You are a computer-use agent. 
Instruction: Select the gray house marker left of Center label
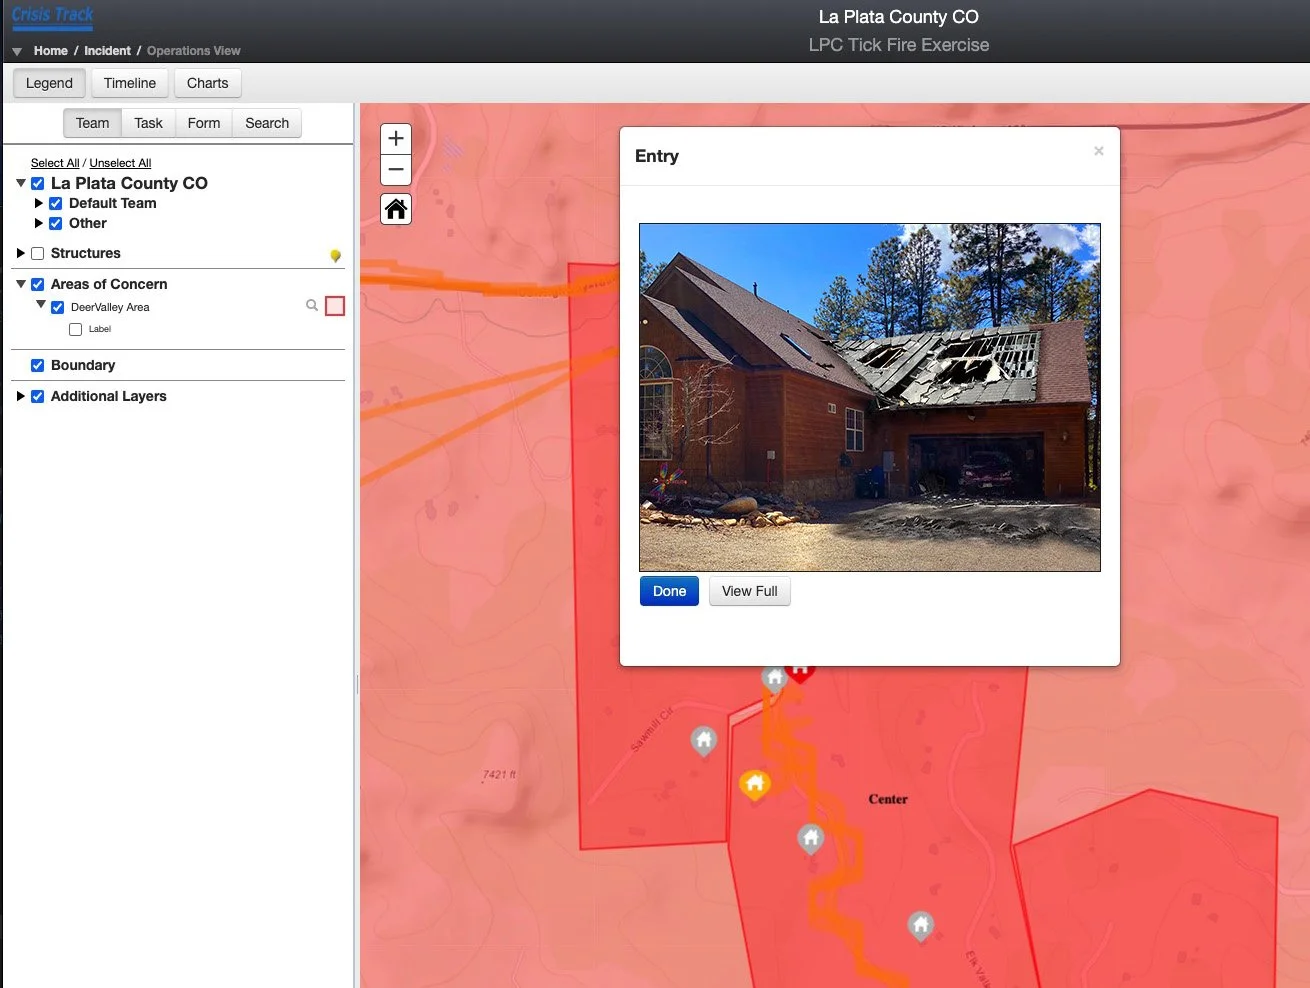click(811, 838)
